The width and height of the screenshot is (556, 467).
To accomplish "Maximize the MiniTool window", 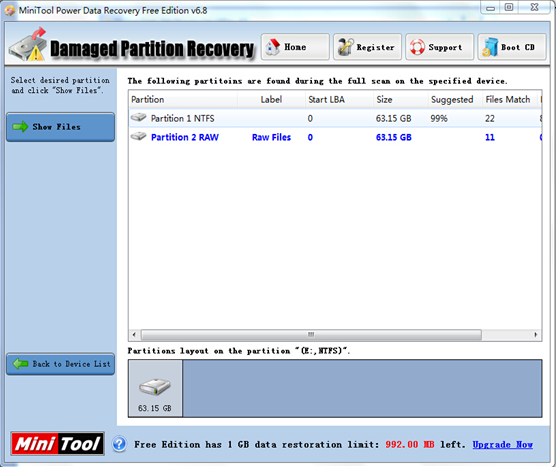I will click(509, 8).
